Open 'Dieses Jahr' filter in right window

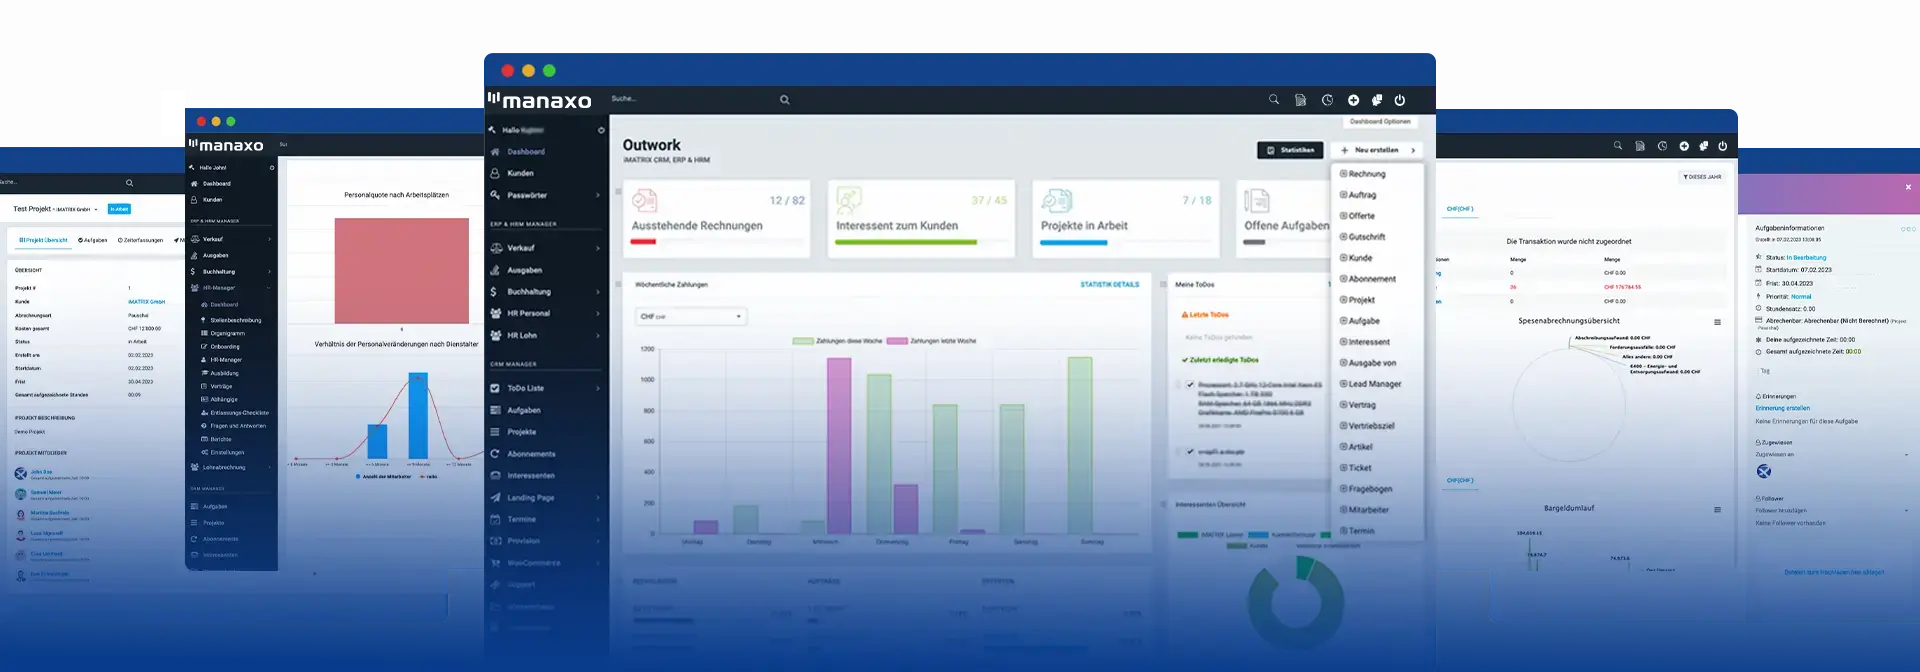coord(1702,177)
